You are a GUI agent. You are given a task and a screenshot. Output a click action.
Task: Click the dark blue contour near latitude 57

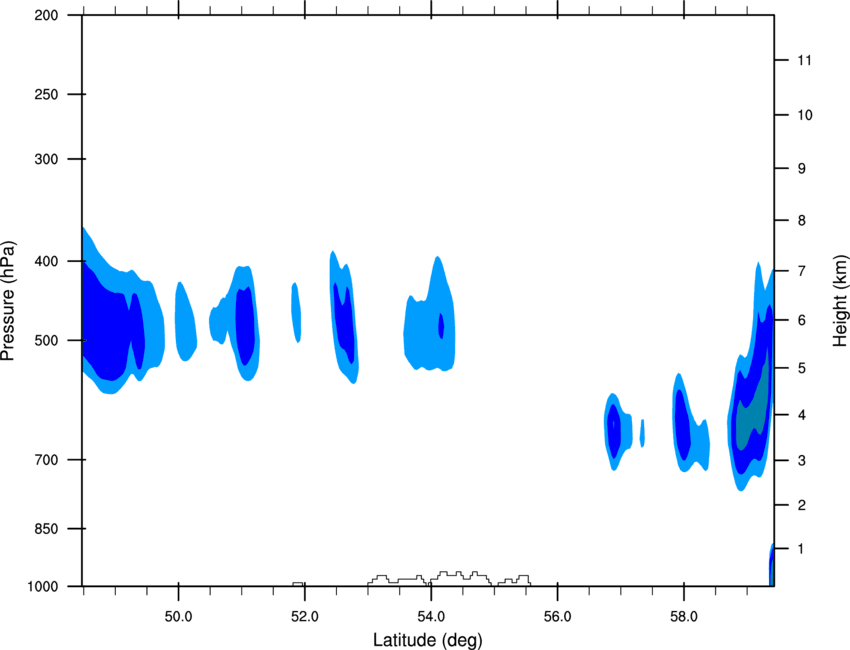614,428
